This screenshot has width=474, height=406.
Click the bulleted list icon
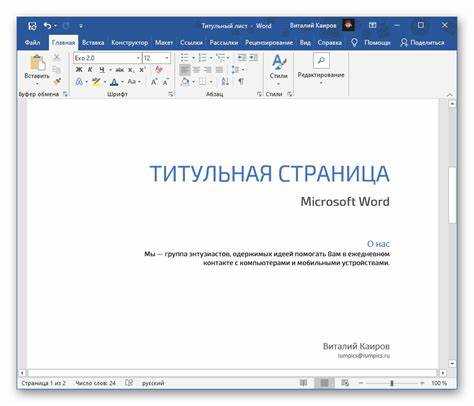184,58
